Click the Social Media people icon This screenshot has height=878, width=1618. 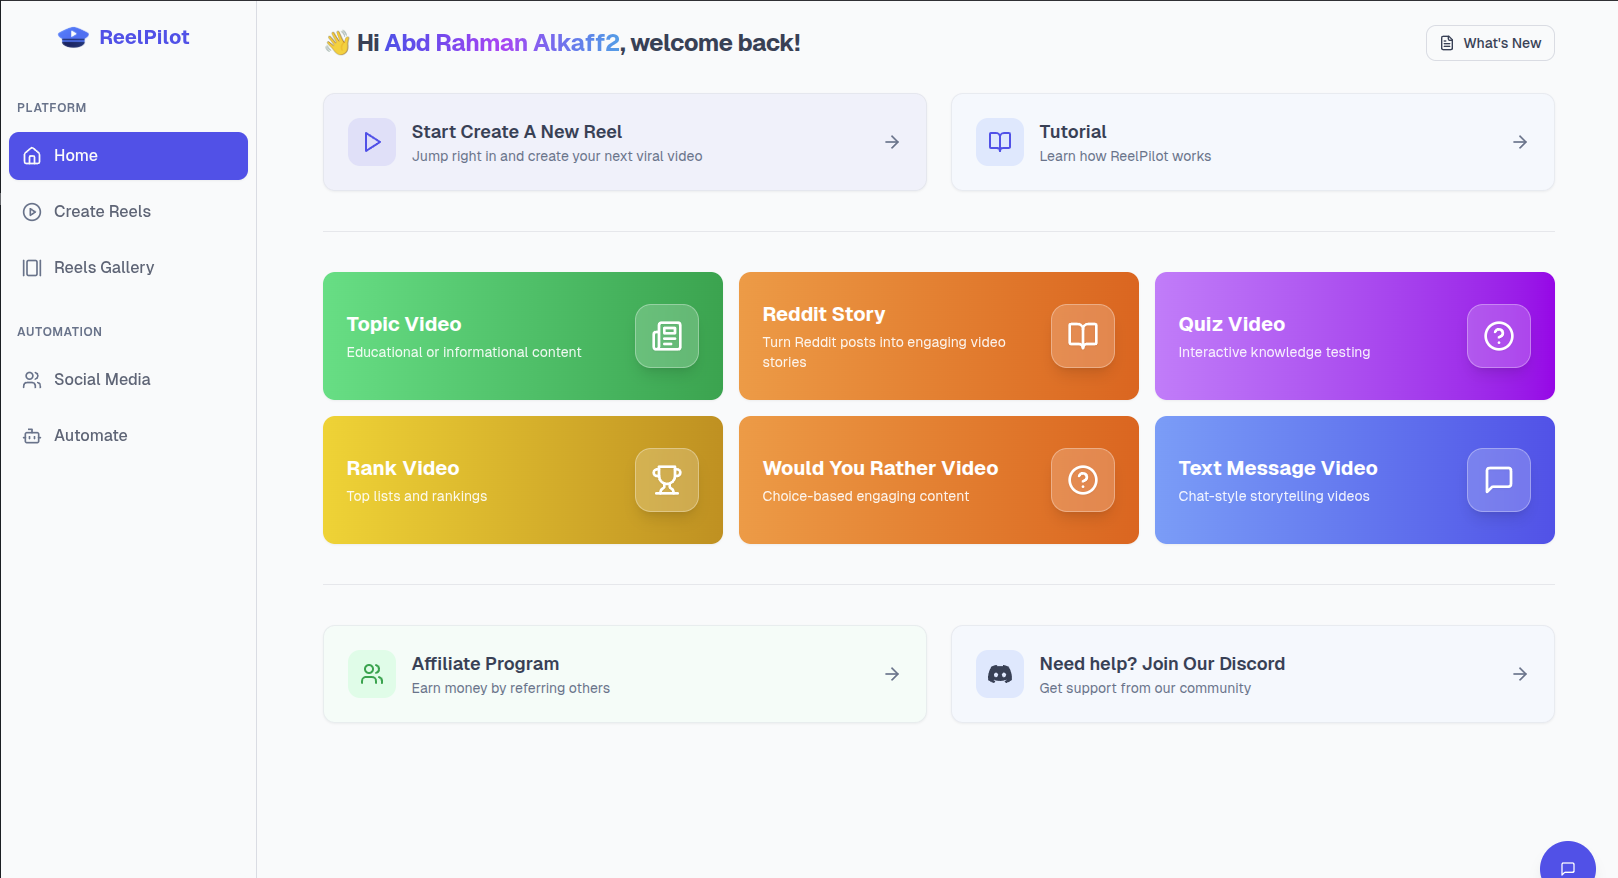32,380
